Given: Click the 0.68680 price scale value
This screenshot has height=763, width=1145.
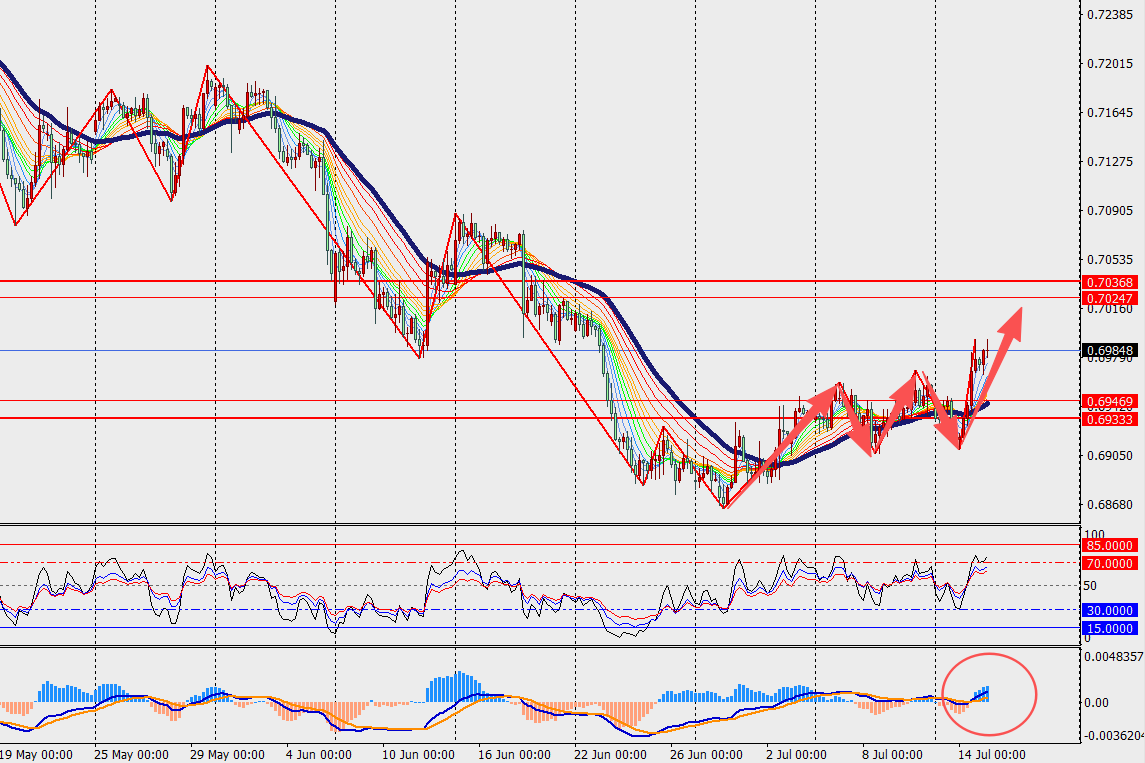Looking at the screenshot, I should point(1110,505).
